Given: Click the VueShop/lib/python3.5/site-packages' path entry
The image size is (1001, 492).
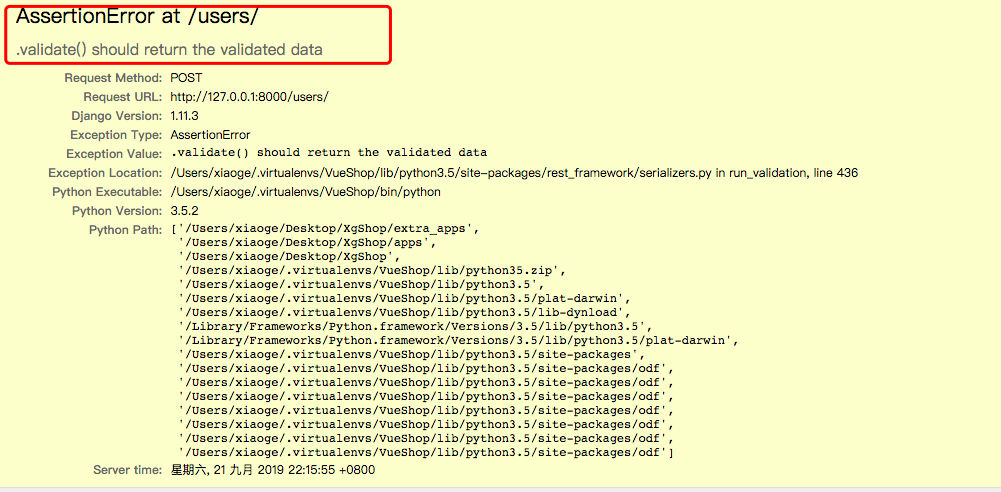Looking at the screenshot, I should tap(412, 355).
